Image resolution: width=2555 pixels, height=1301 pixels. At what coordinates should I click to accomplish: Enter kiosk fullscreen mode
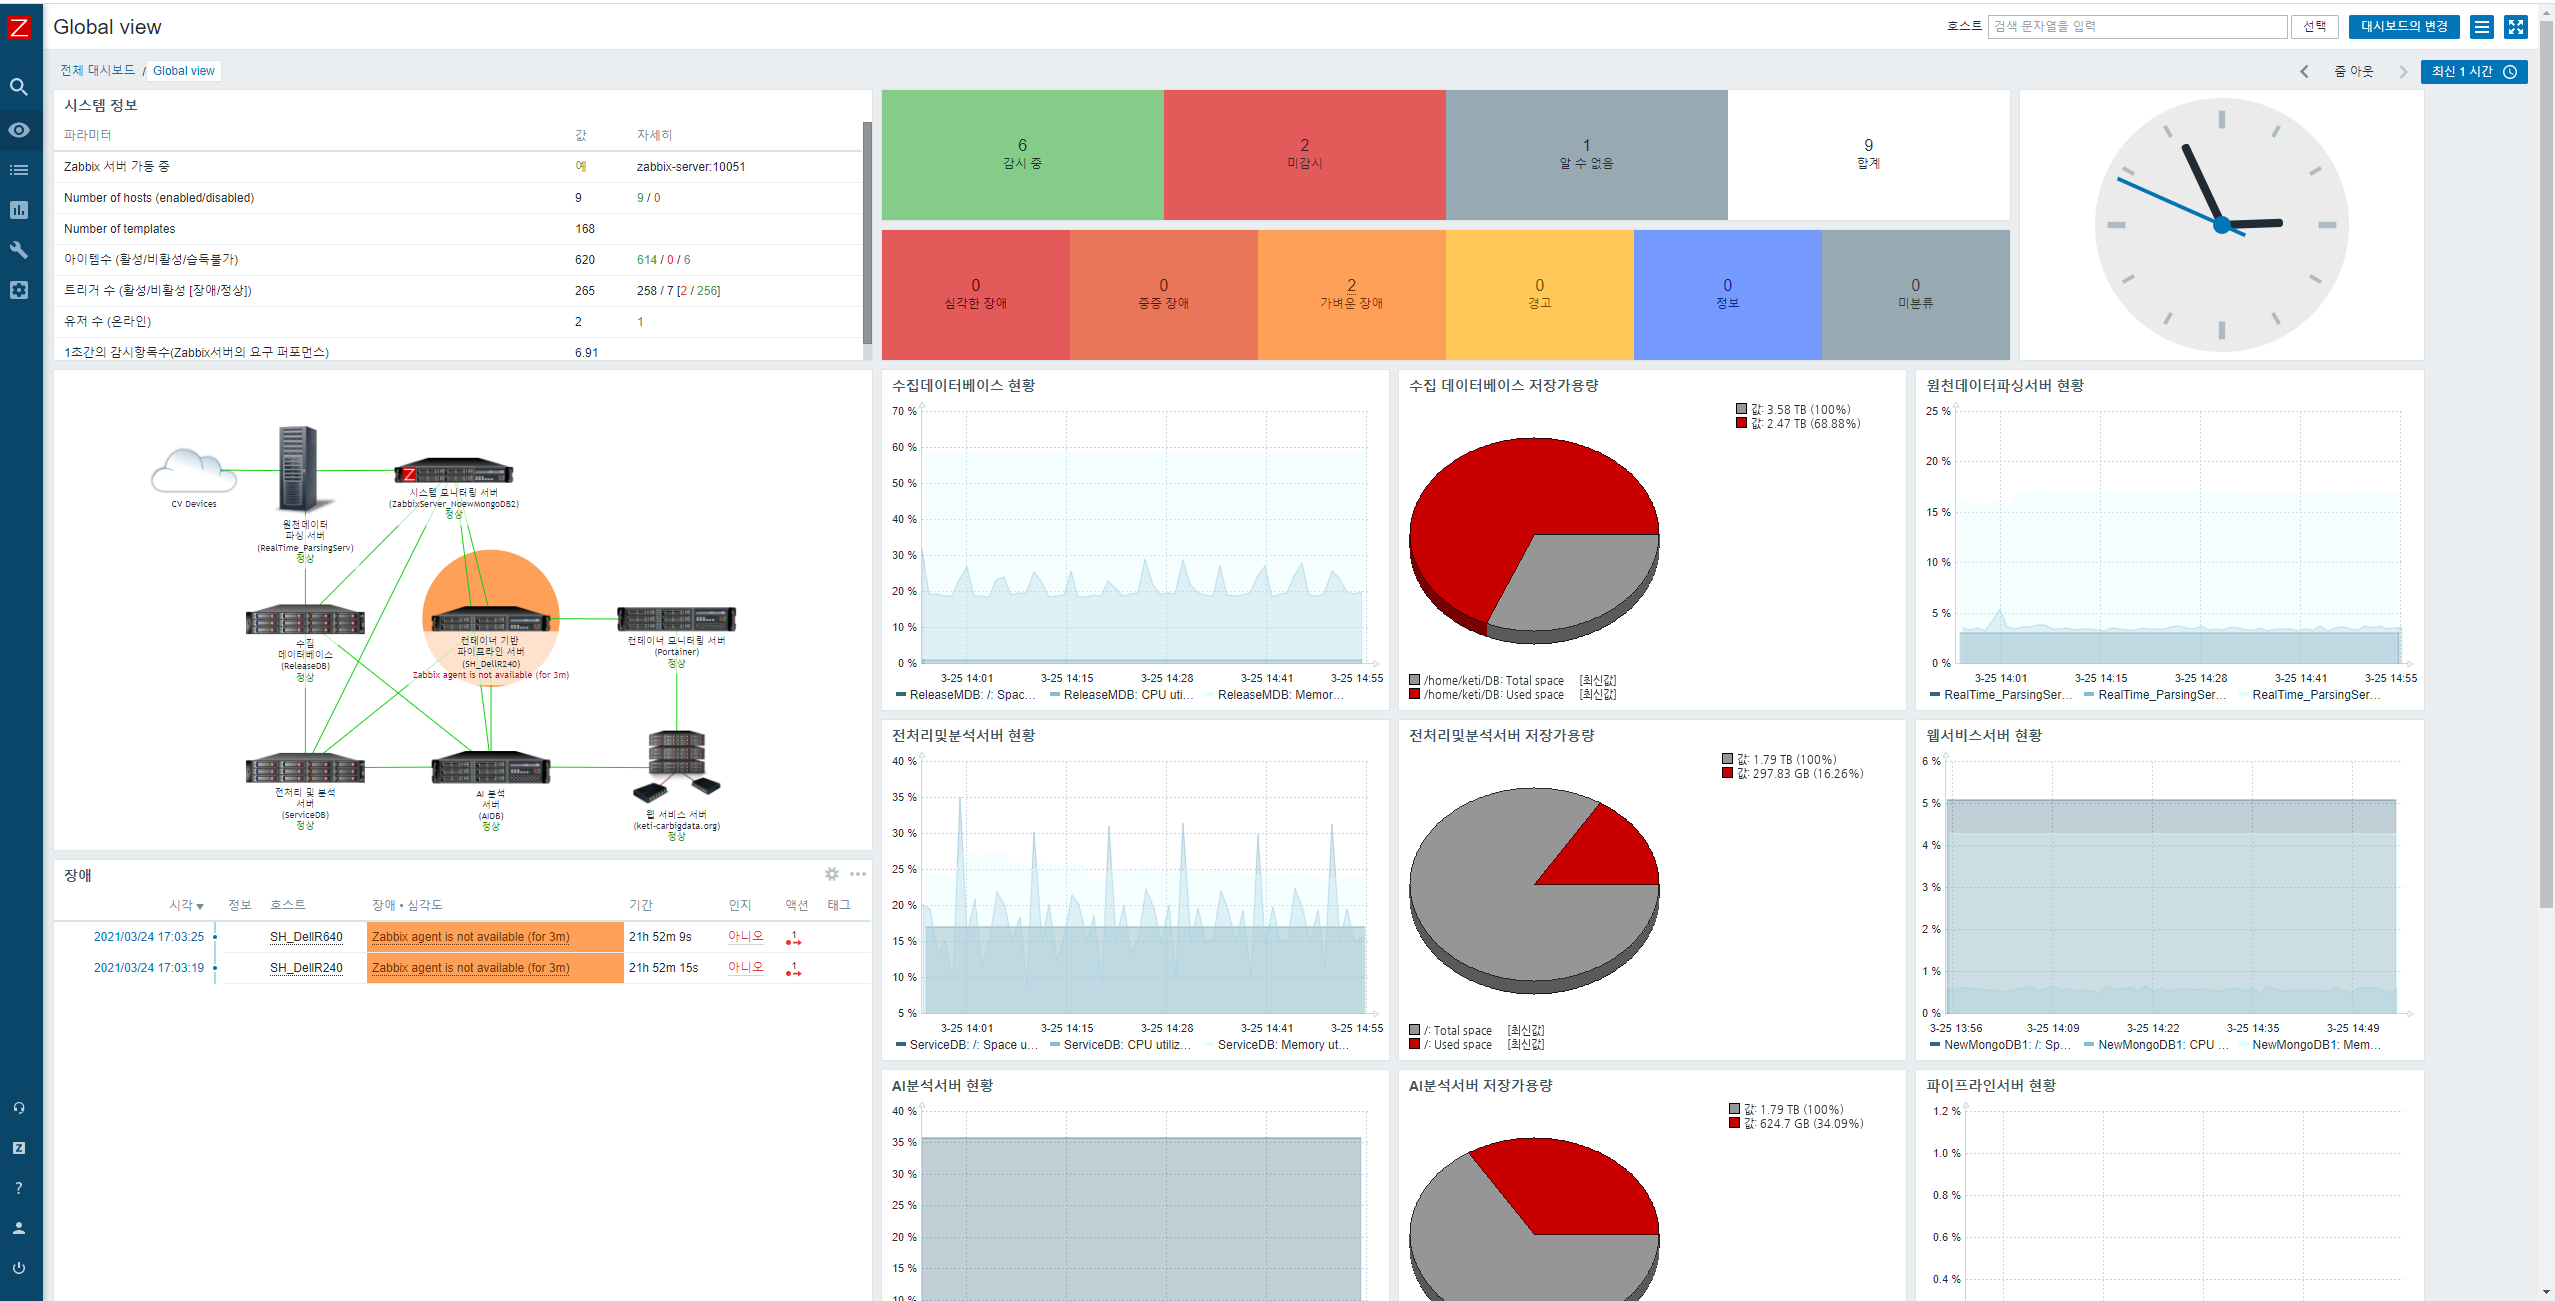[2516, 27]
